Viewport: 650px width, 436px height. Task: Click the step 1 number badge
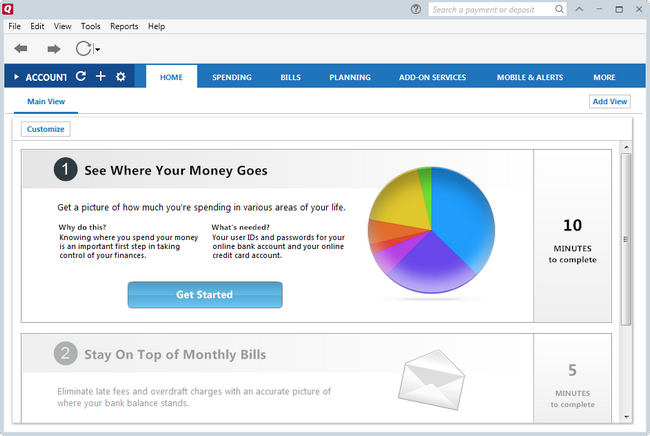65,169
